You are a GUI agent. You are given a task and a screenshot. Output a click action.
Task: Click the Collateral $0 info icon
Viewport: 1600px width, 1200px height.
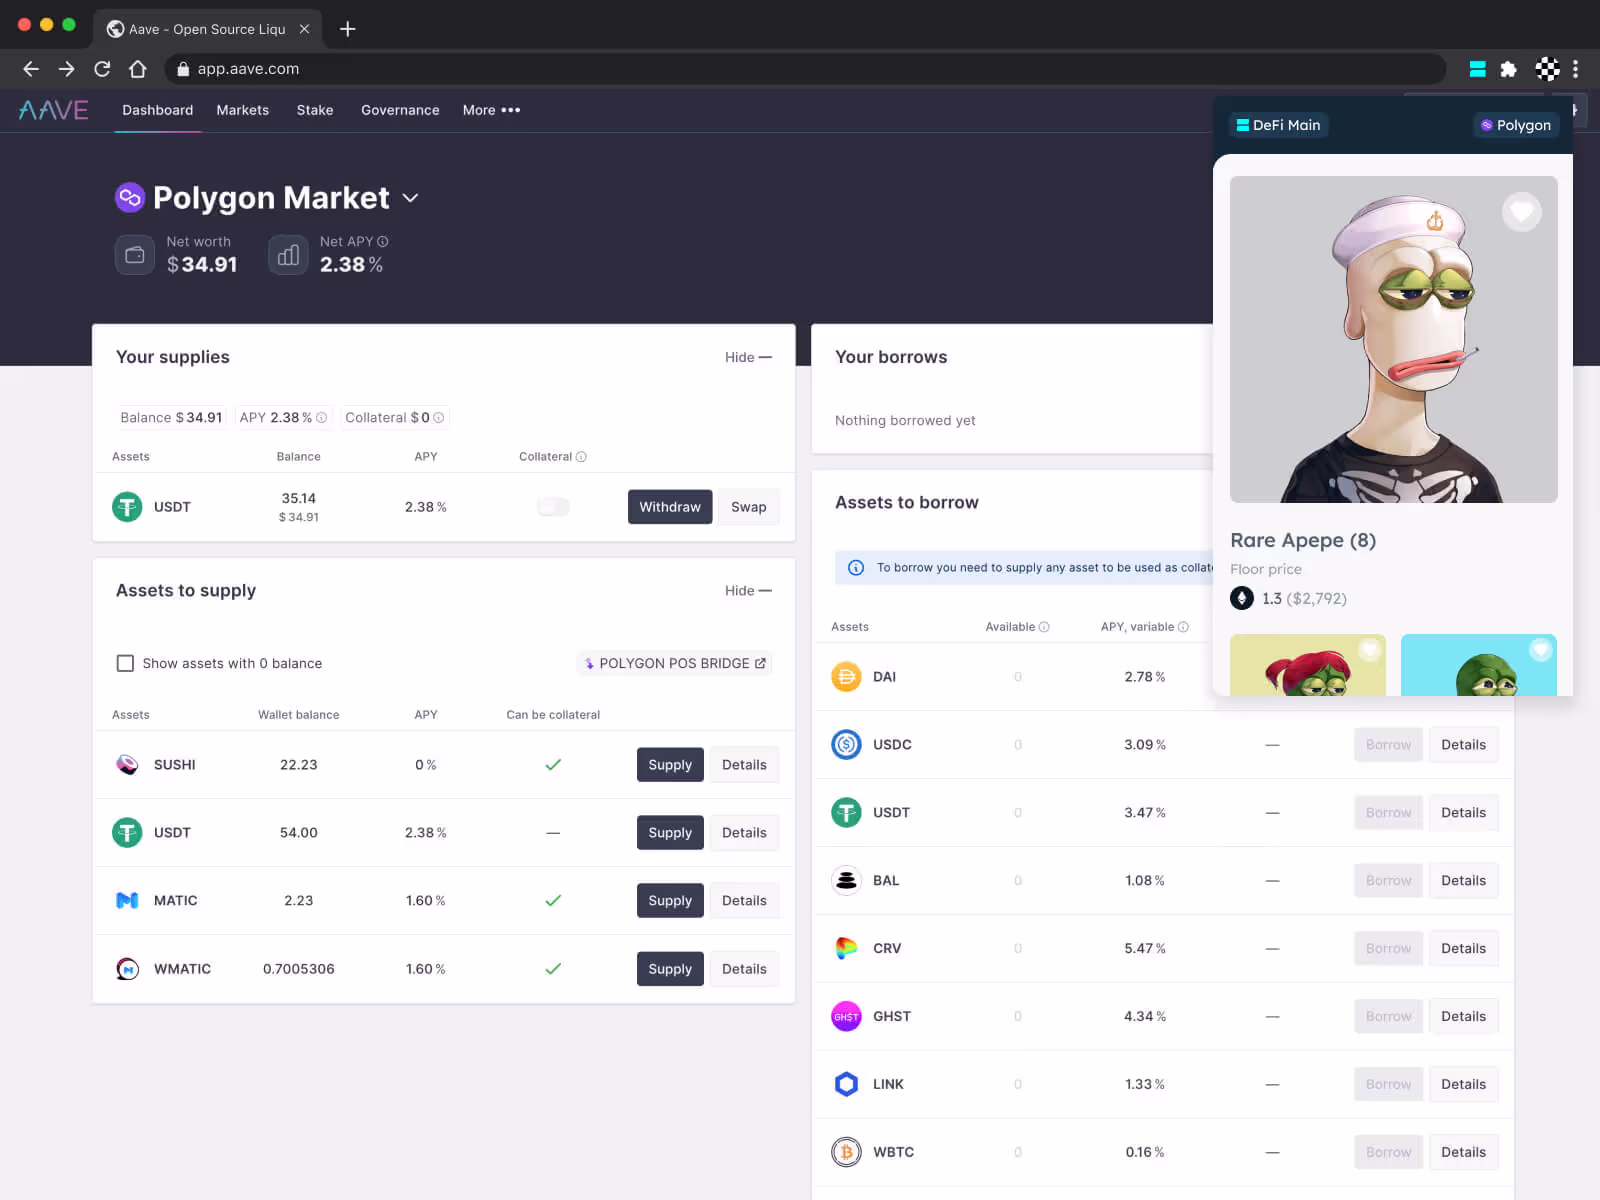click(438, 418)
